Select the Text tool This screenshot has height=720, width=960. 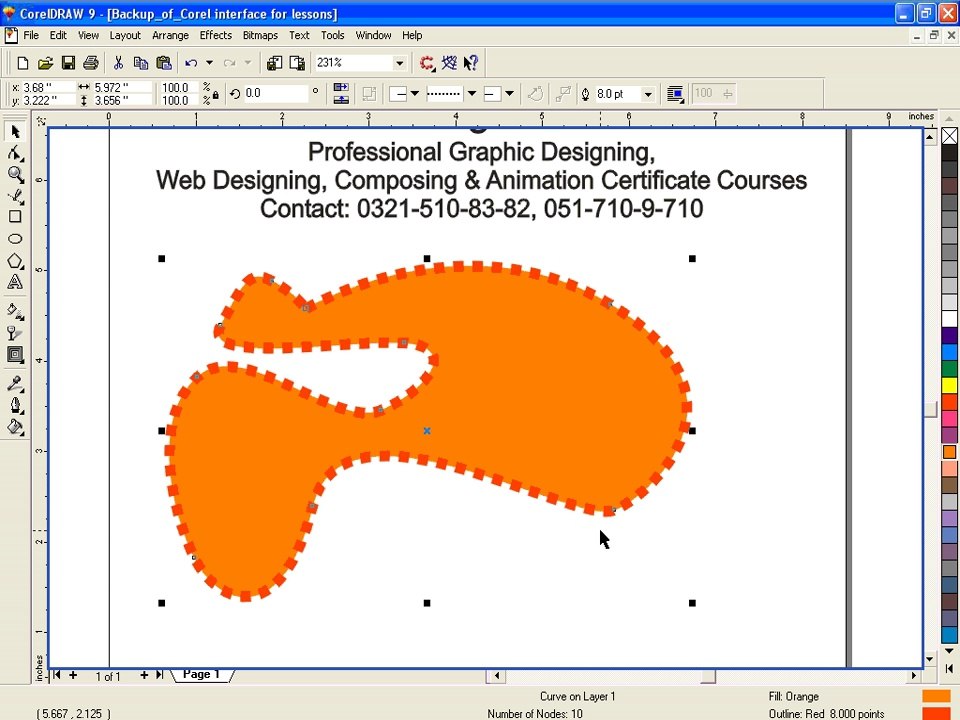(x=15, y=282)
